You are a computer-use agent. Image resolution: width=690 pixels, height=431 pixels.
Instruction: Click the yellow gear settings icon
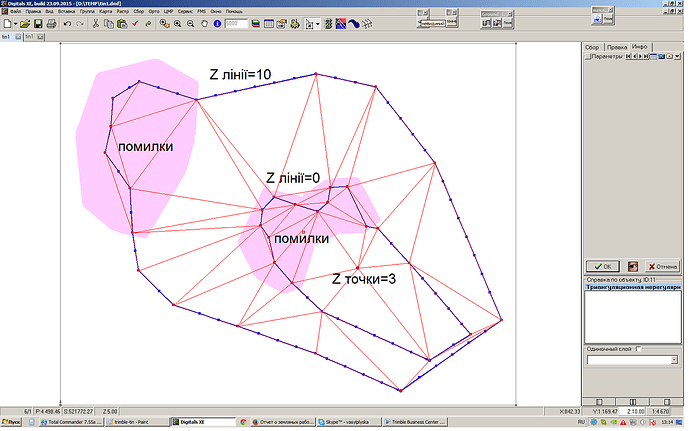coord(295,24)
